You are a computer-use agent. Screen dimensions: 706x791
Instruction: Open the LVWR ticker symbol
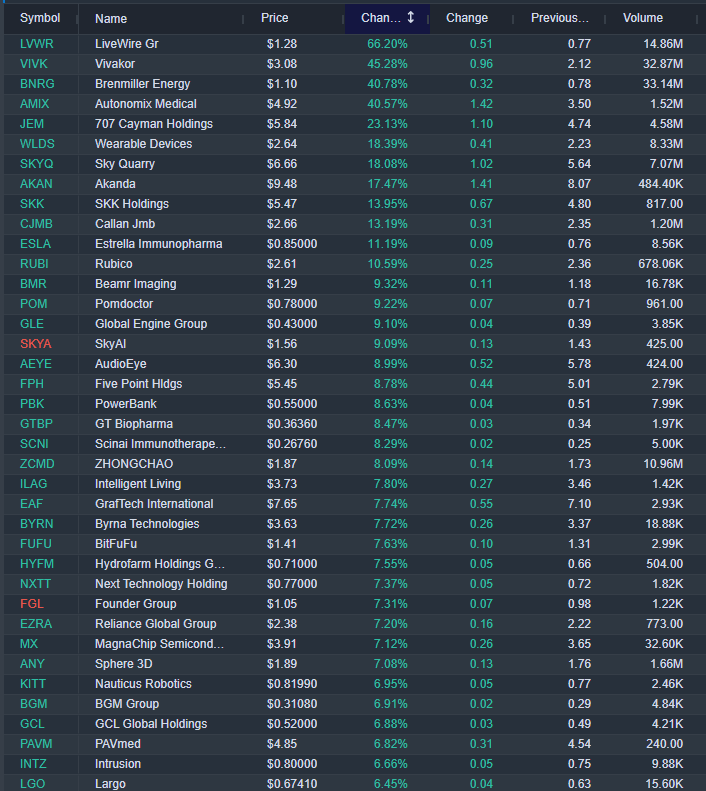[36, 44]
